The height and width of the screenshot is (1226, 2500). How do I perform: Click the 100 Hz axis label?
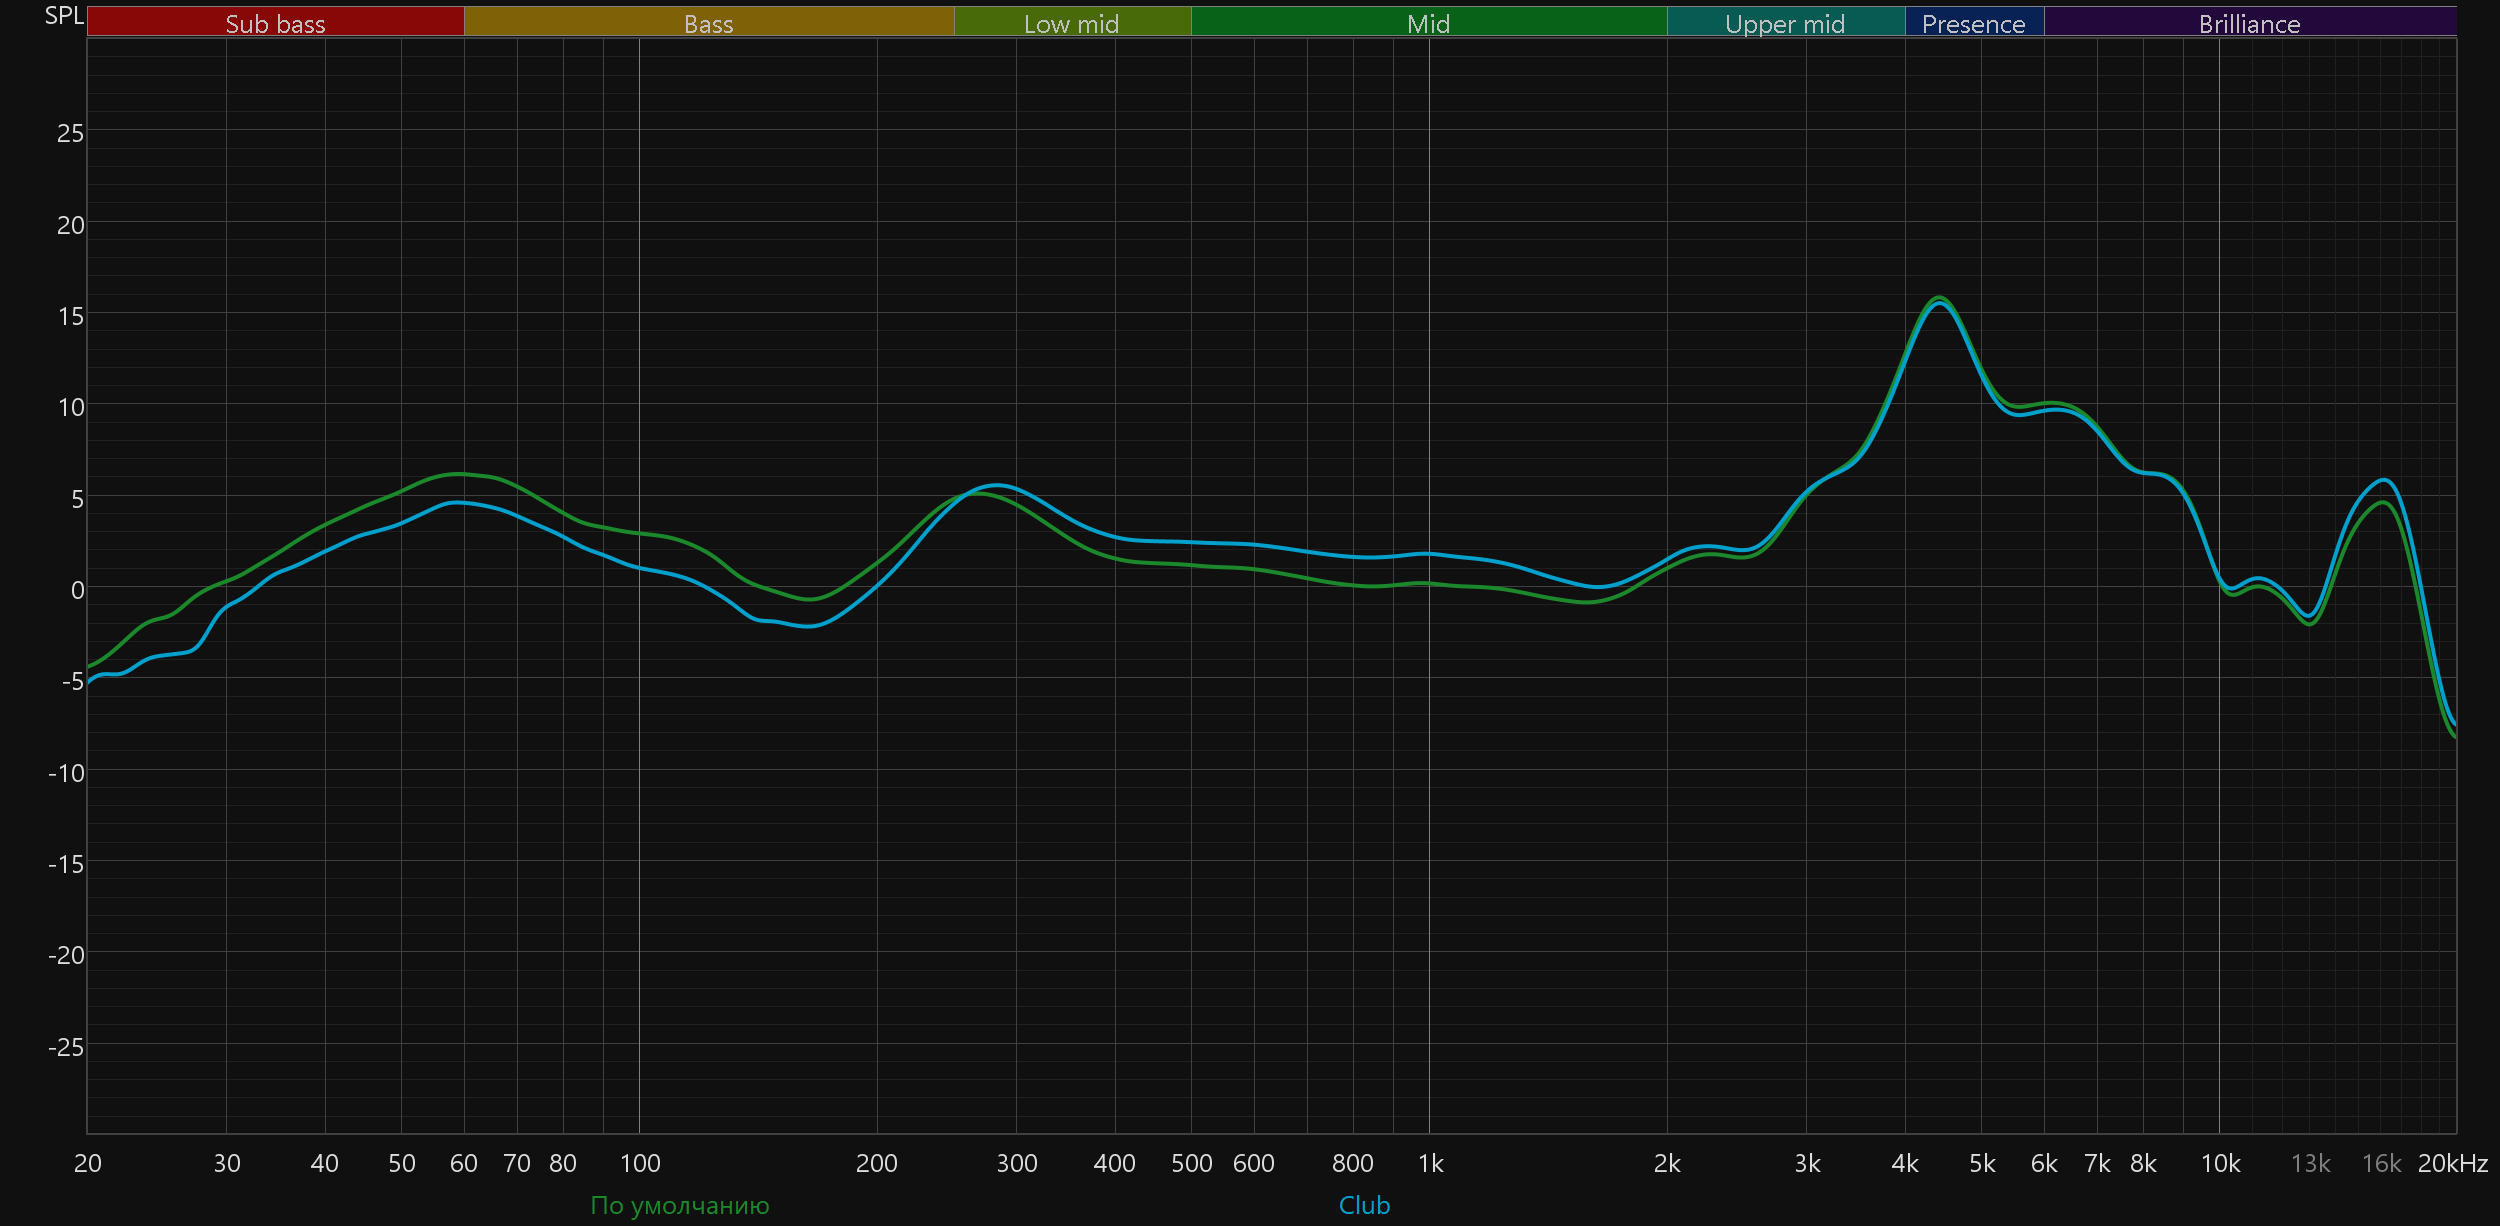coord(640,1163)
